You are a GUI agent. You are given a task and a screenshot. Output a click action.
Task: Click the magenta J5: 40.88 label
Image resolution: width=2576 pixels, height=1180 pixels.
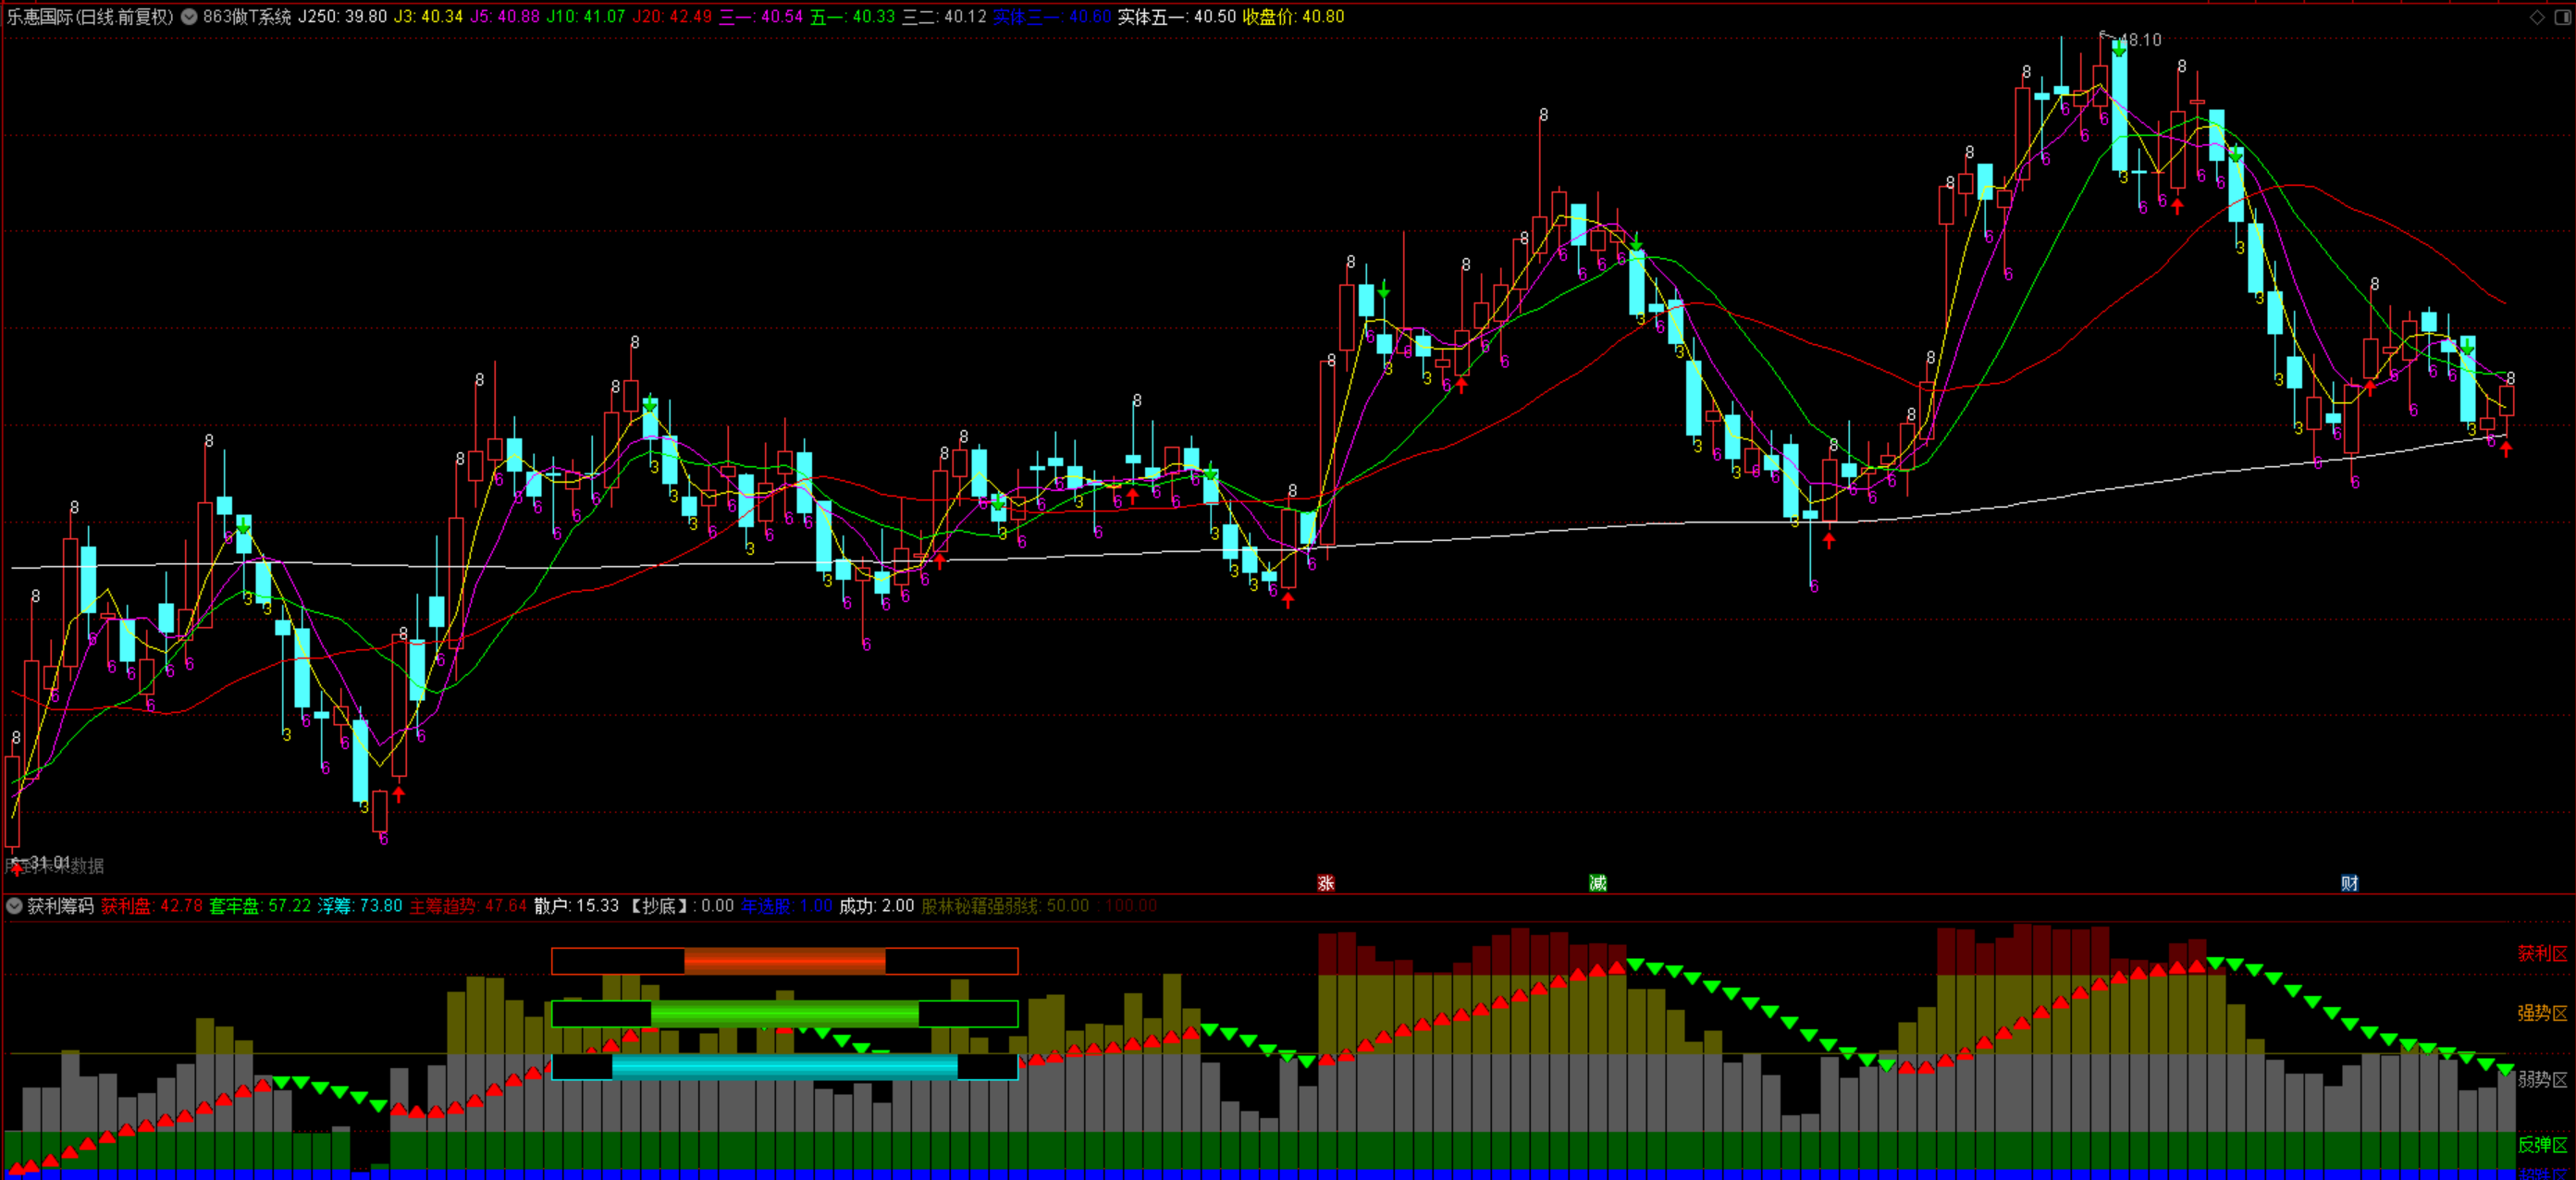(504, 16)
